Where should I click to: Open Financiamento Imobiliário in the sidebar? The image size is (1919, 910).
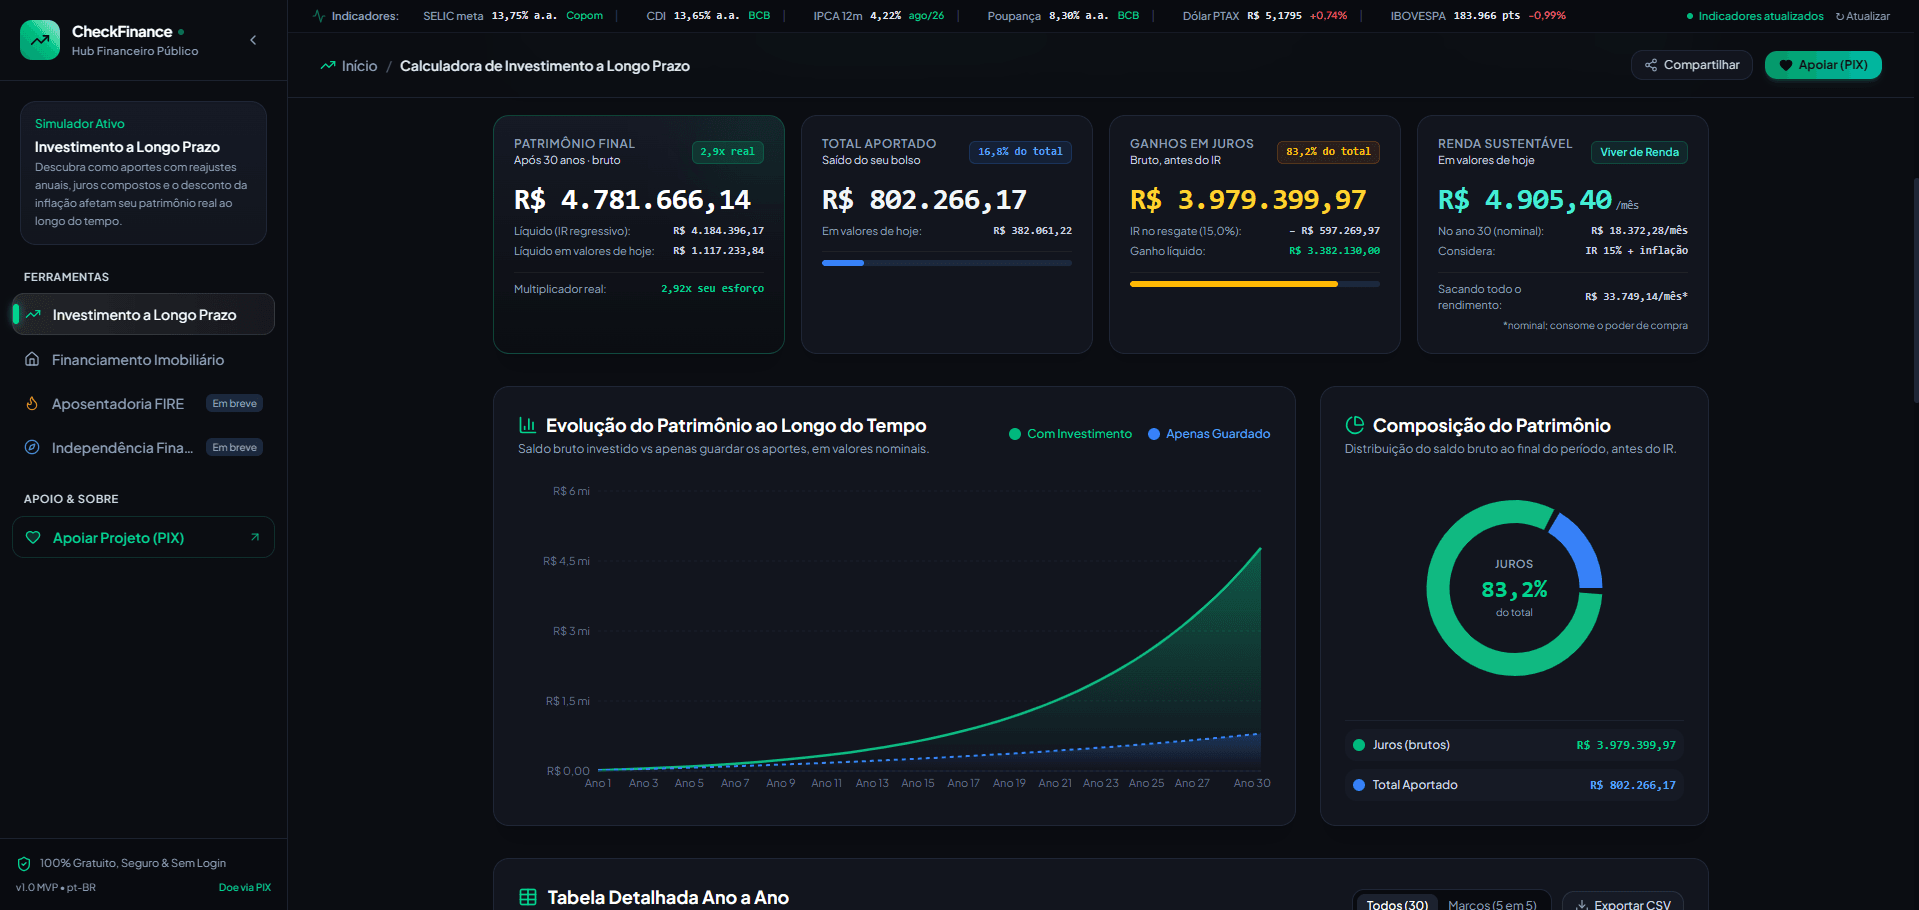(143, 359)
